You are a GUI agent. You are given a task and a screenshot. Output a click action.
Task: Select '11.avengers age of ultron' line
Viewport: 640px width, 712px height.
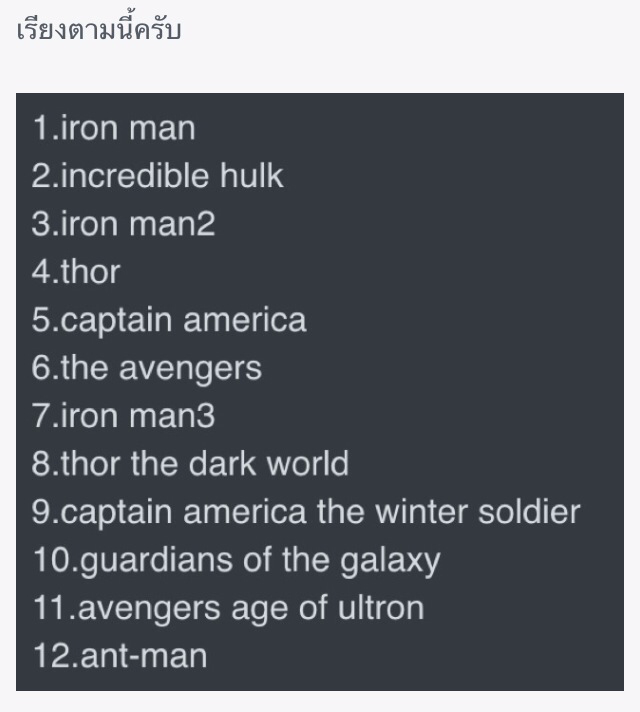coord(228,608)
